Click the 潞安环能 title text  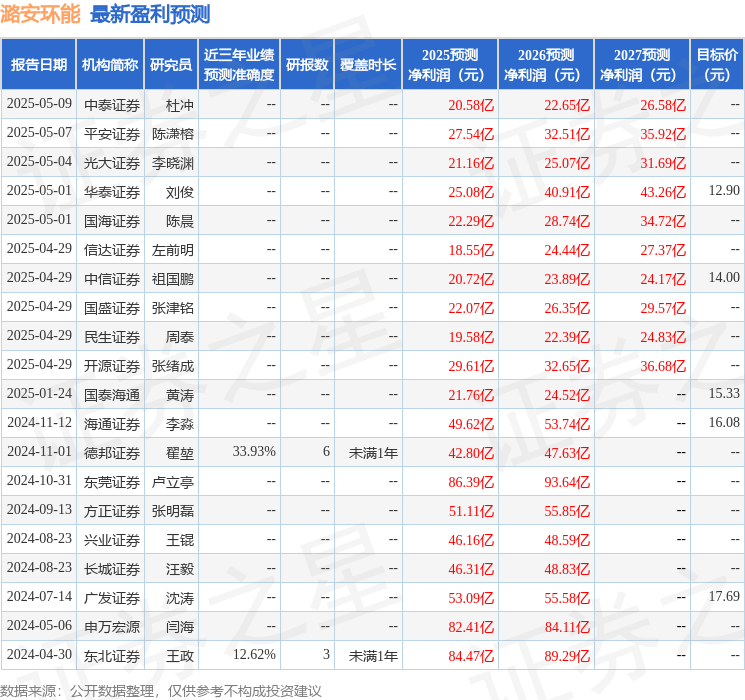point(40,14)
